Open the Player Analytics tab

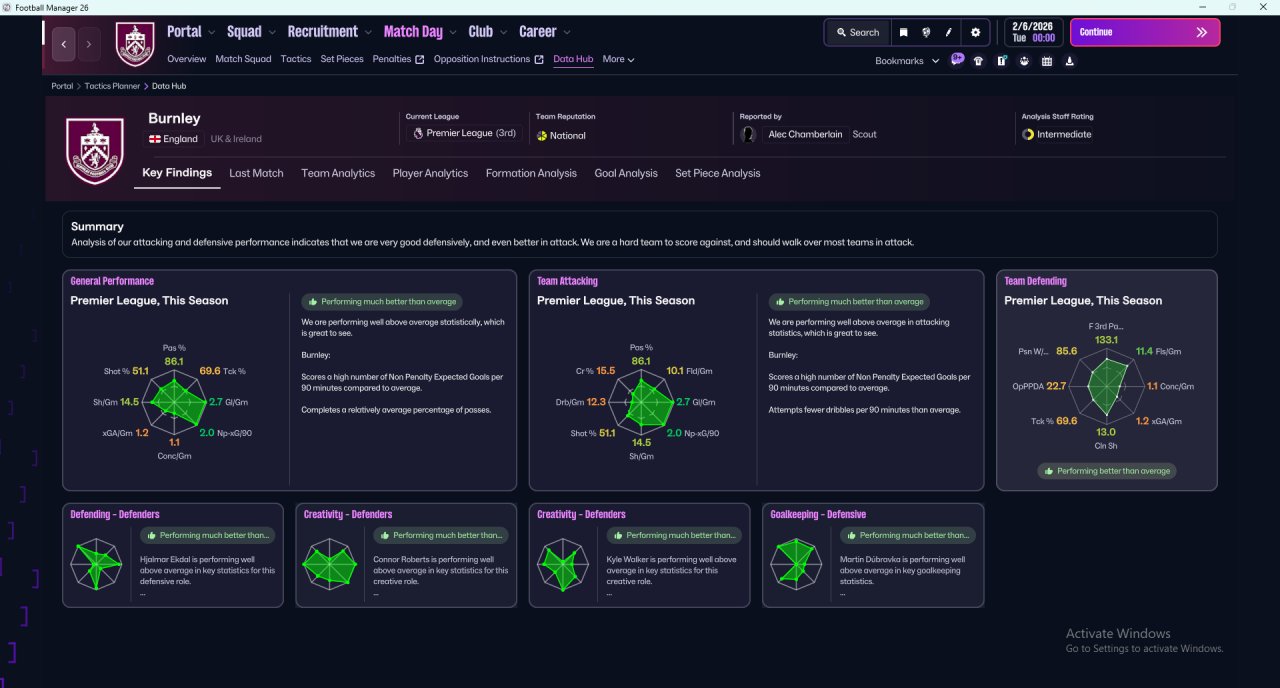(430, 173)
